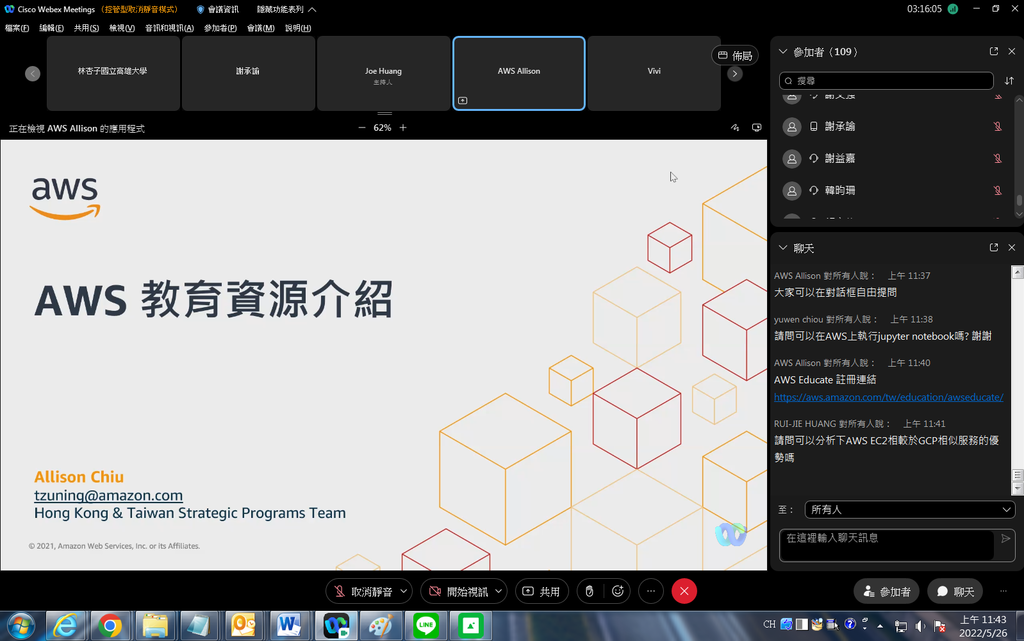The image size is (1024, 641).
Task: Open the 音訊和視訊(A) menu
Action: pos(169,28)
